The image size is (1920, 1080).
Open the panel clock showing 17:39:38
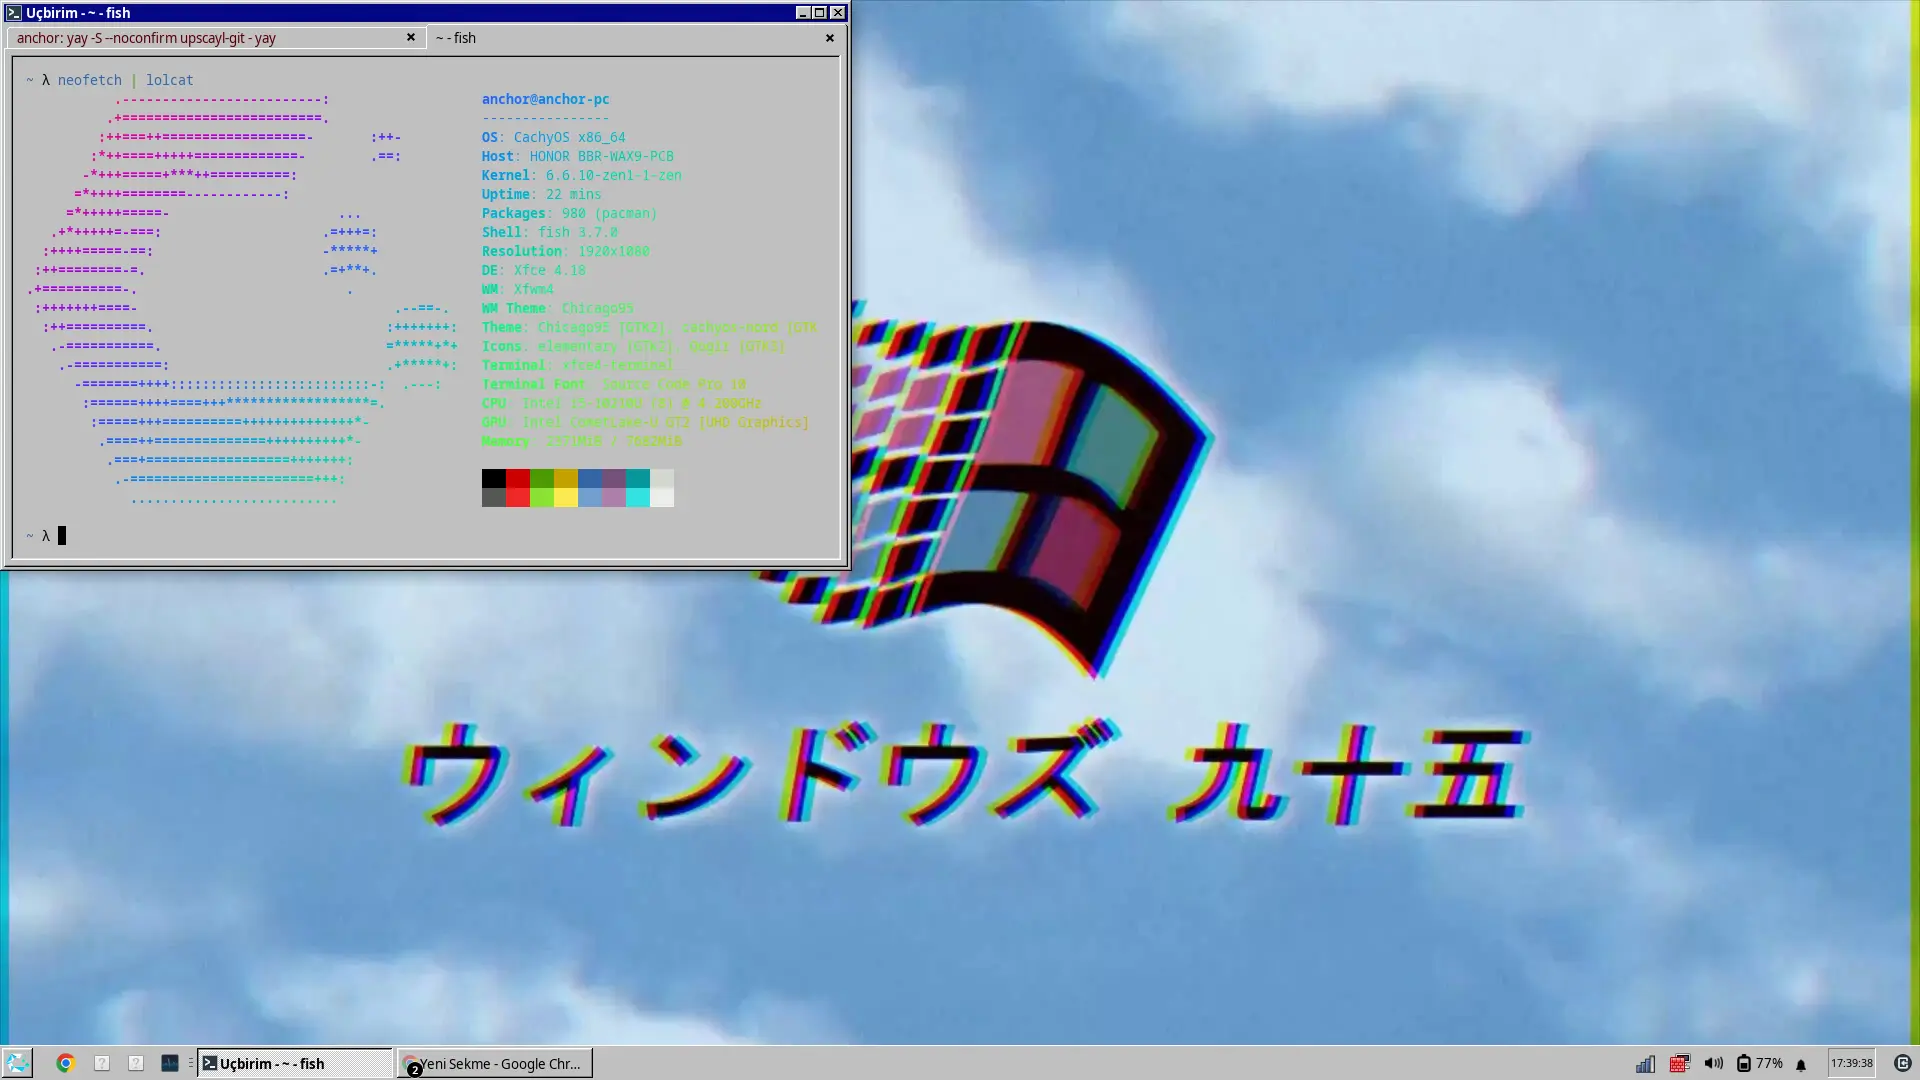point(1852,1063)
